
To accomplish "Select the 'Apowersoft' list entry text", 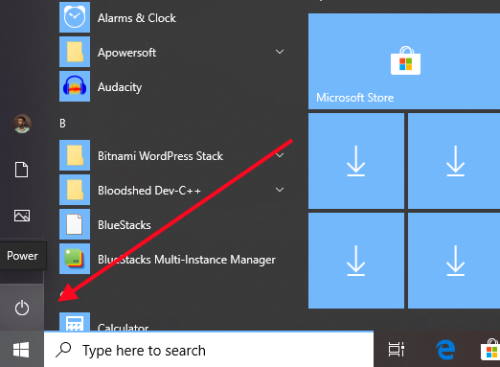I will (x=127, y=53).
